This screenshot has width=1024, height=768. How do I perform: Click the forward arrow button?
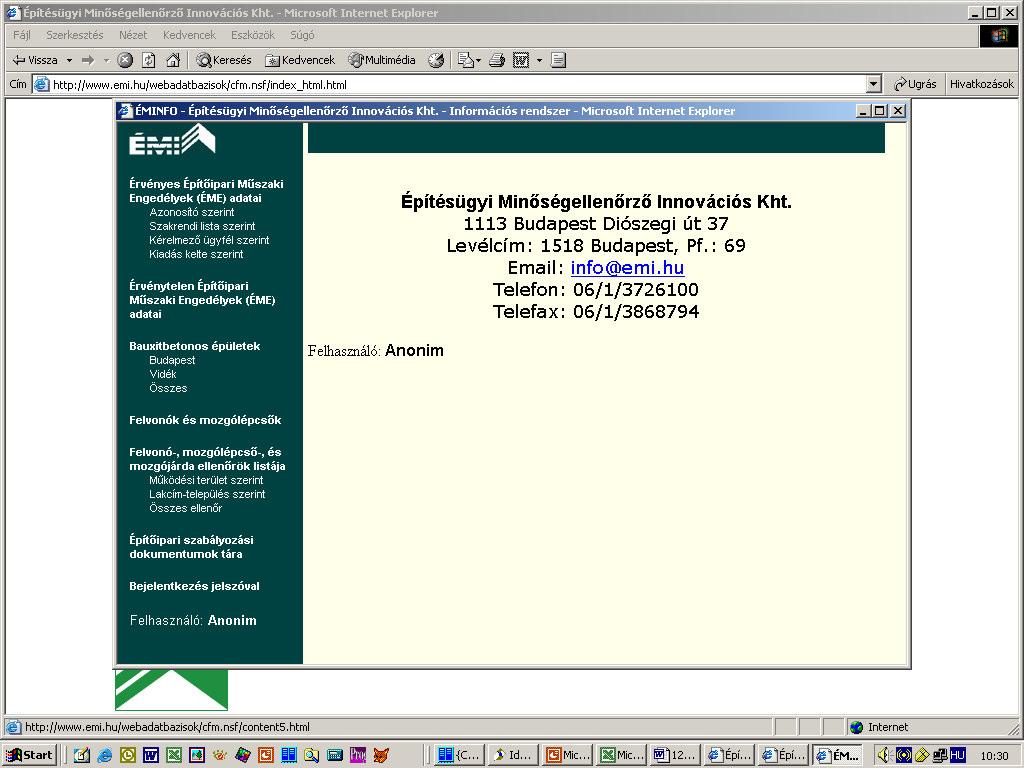pyautogui.click(x=88, y=60)
